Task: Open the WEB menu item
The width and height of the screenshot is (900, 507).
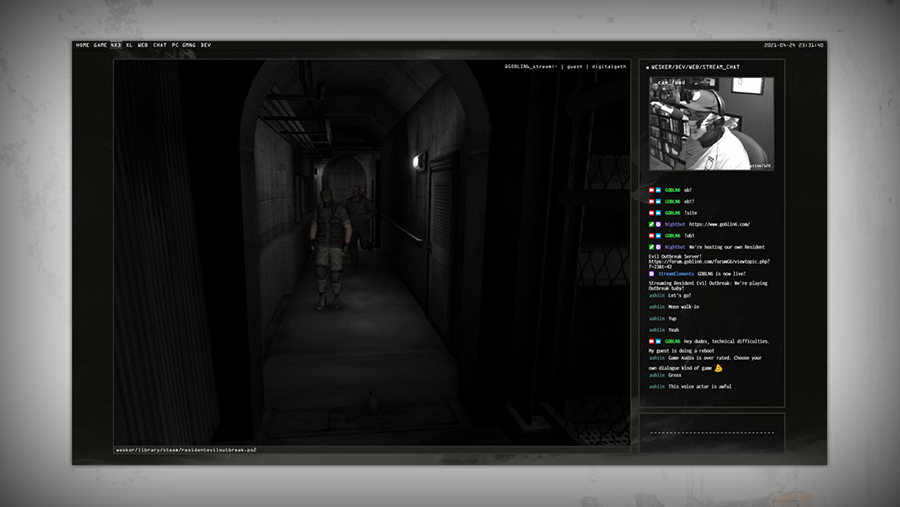Action: tap(142, 45)
